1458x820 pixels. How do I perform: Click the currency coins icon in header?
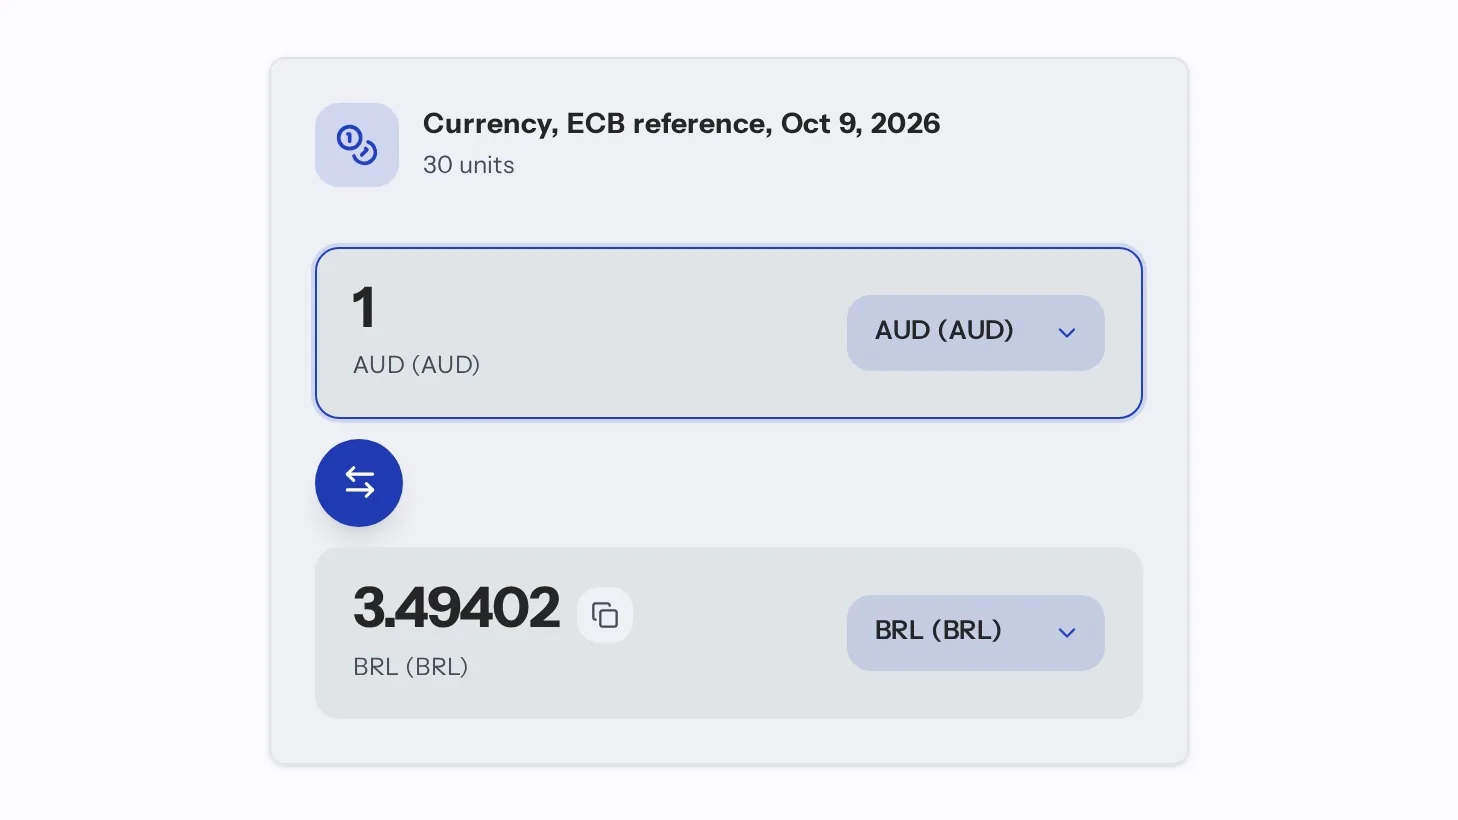pos(357,145)
